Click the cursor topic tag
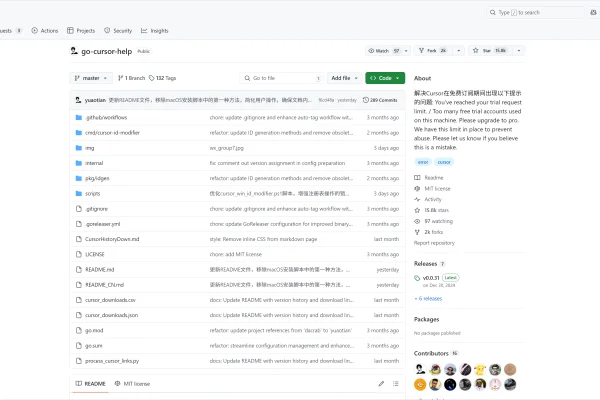The image size is (600, 400). 444,162
